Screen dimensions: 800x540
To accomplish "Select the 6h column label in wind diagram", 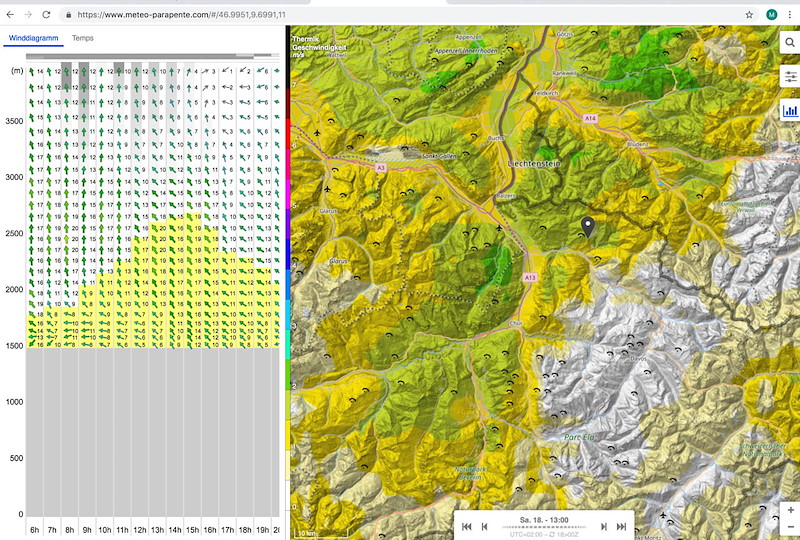I will (x=34, y=530).
